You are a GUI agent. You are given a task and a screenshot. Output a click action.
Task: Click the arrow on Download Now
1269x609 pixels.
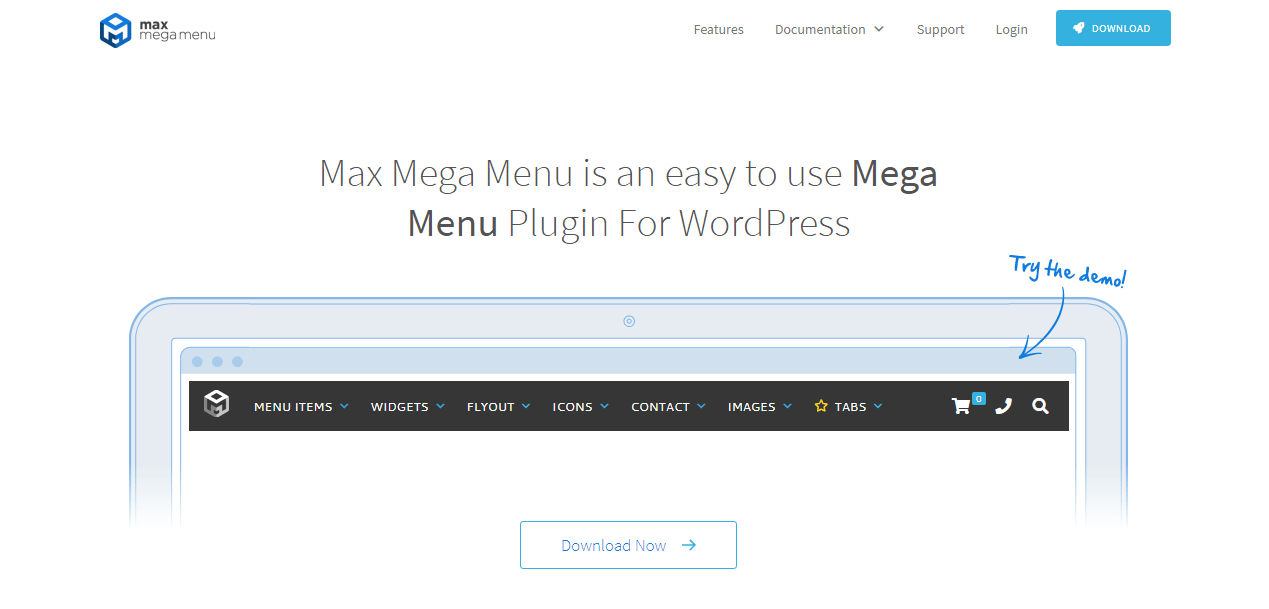click(x=688, y=545)
